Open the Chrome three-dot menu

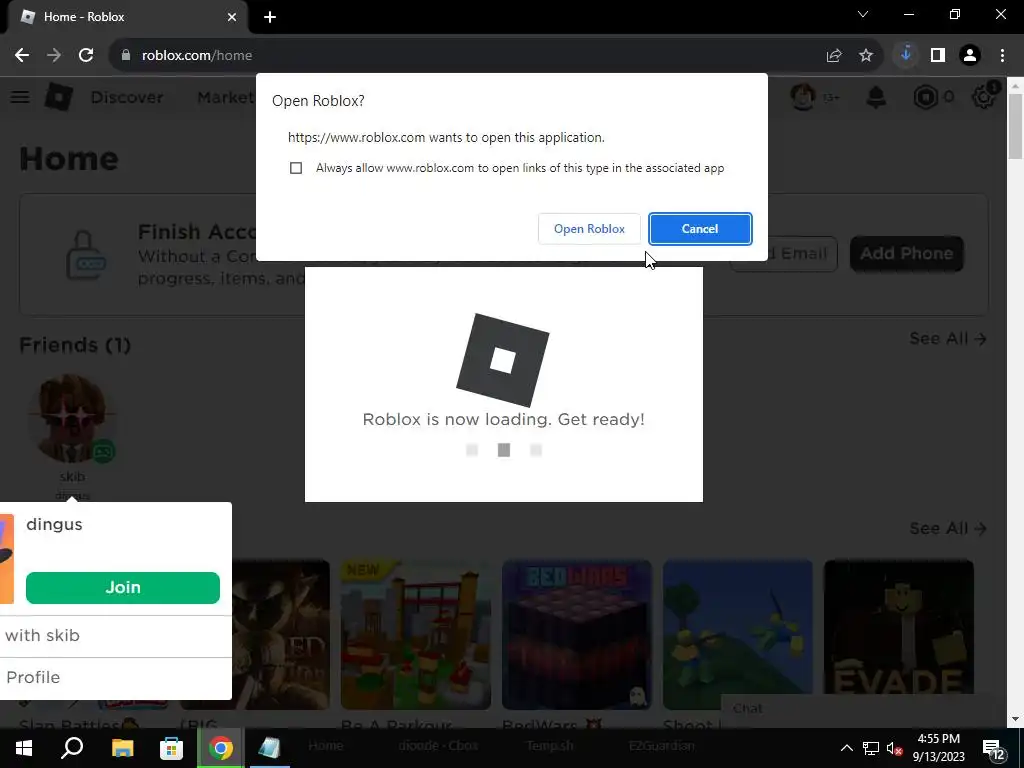[1002, 55]
